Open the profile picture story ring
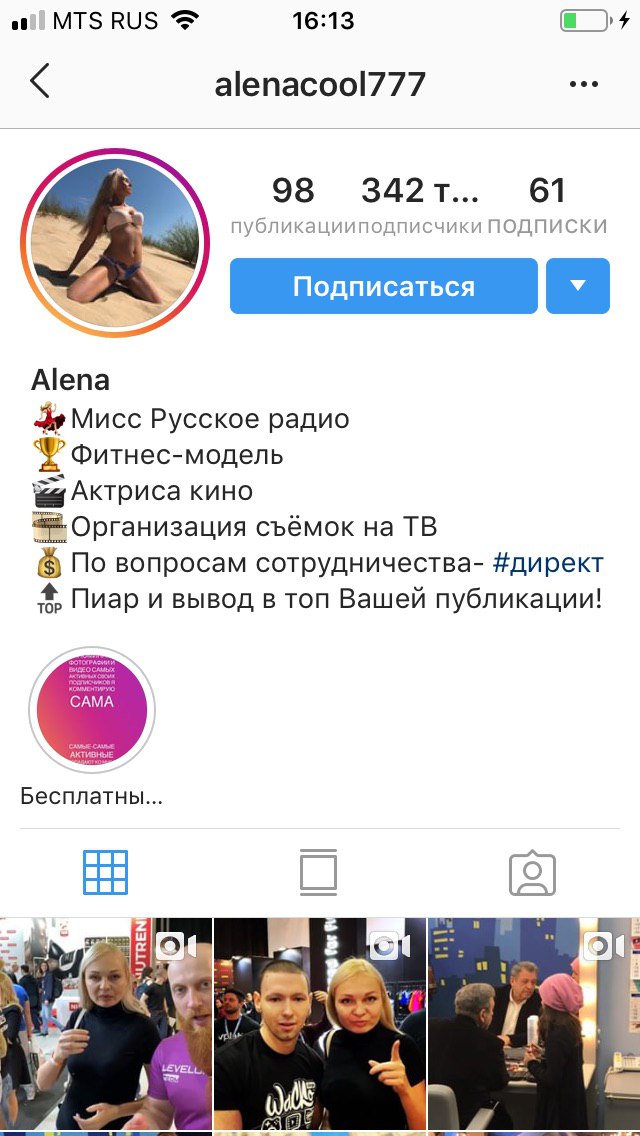This screenshot has width=640, height=1136. [115, 242]
